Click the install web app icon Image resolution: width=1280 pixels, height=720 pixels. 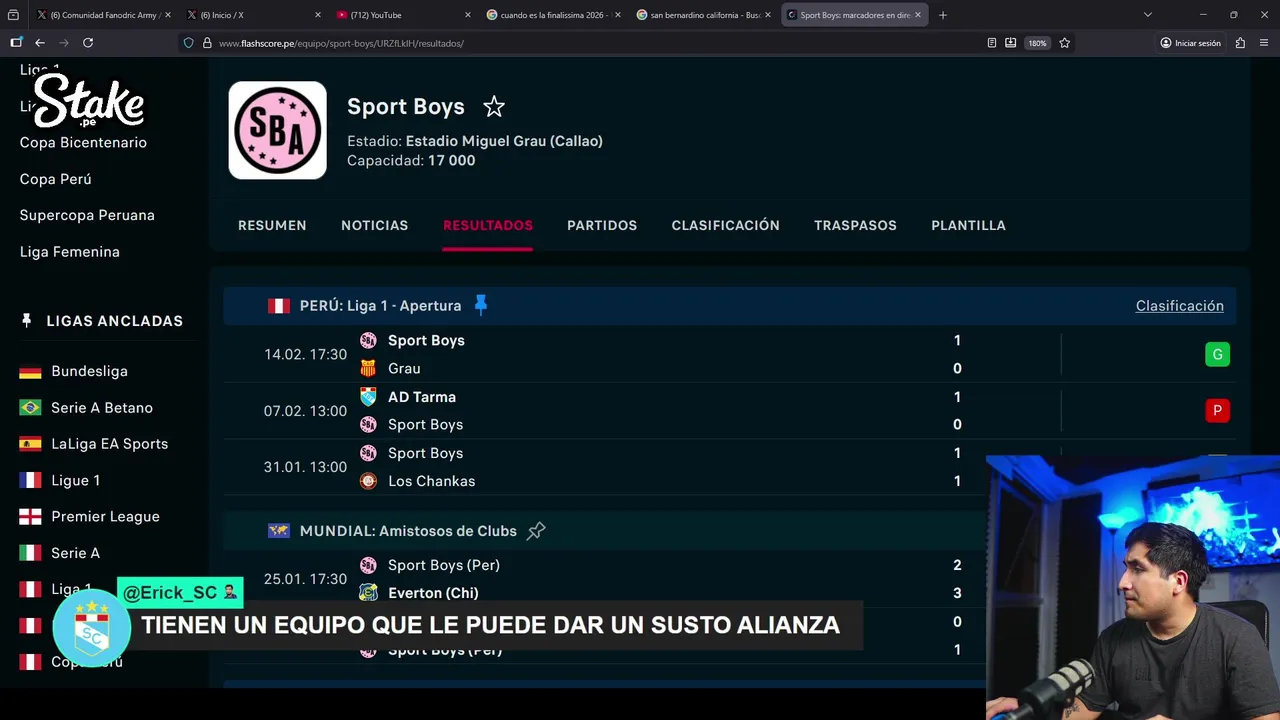point(1011,43)
